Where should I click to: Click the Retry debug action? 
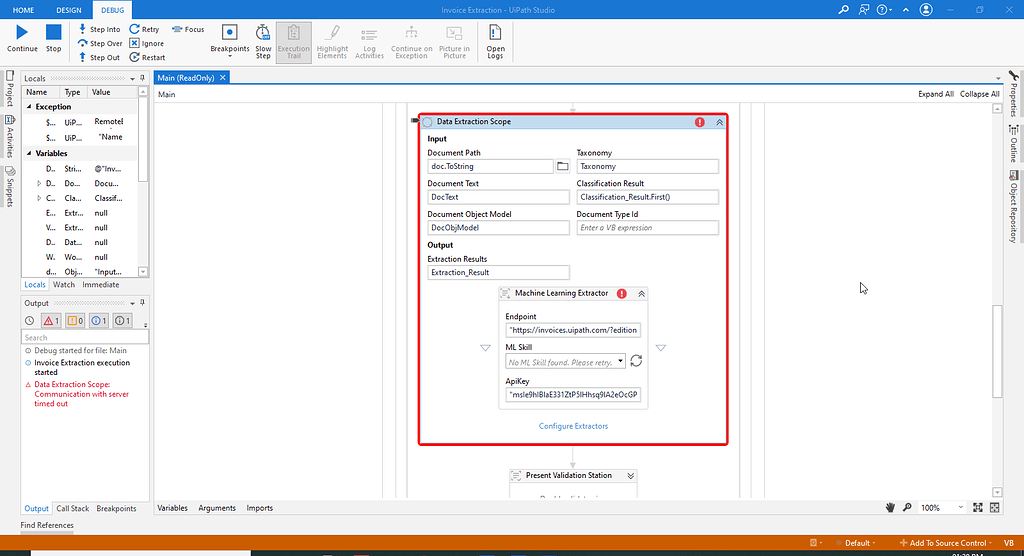pyautogui.click(x=144, y=29)
